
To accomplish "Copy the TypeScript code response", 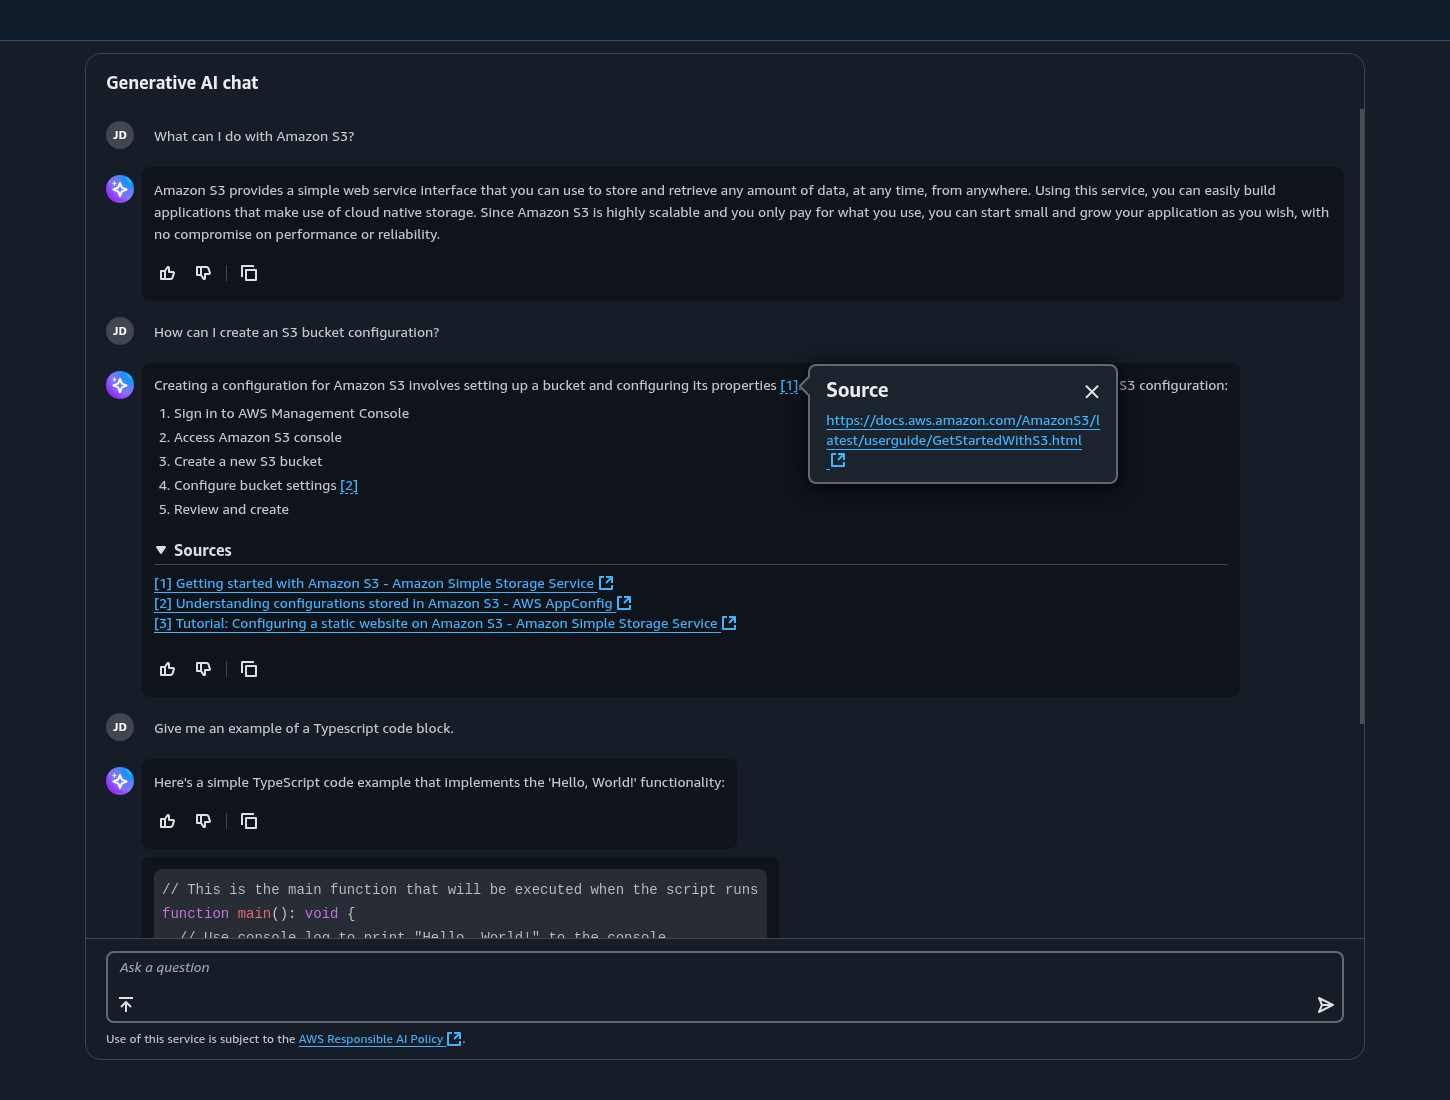I will [x=248, y=821].
